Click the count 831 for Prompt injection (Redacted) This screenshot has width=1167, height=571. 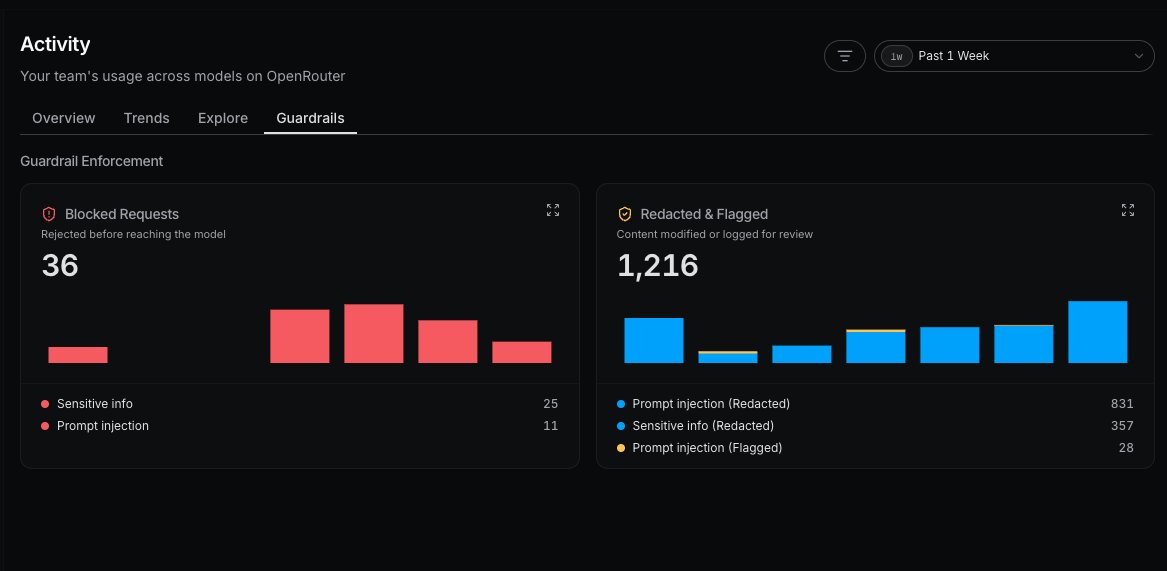pyautogui.click(x=1122, y=404)
